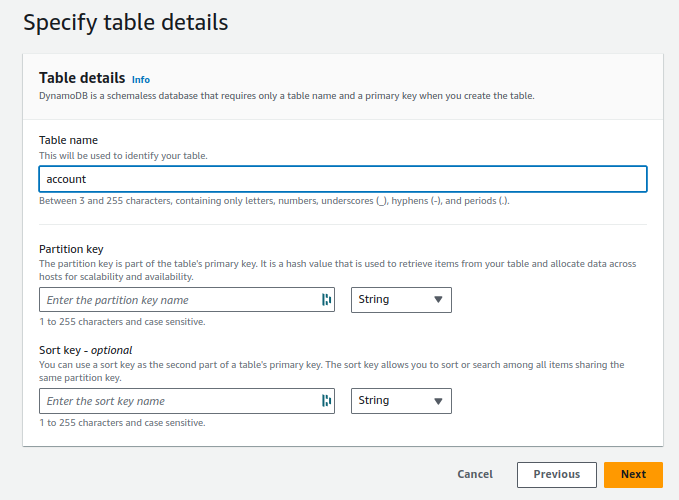Click the Next button
The image size is (679, 500).
[633, 474]
